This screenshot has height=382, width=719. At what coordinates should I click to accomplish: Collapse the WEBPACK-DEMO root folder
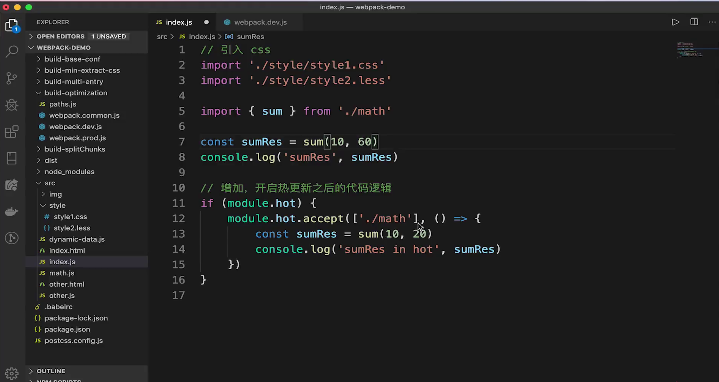coord(87,48)
